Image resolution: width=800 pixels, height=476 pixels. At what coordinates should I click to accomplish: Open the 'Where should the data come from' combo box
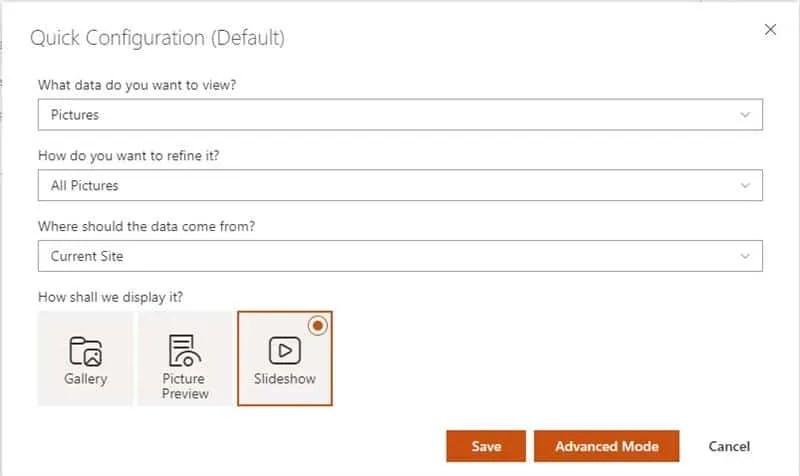pyautogui.click(x=400, y=256)
